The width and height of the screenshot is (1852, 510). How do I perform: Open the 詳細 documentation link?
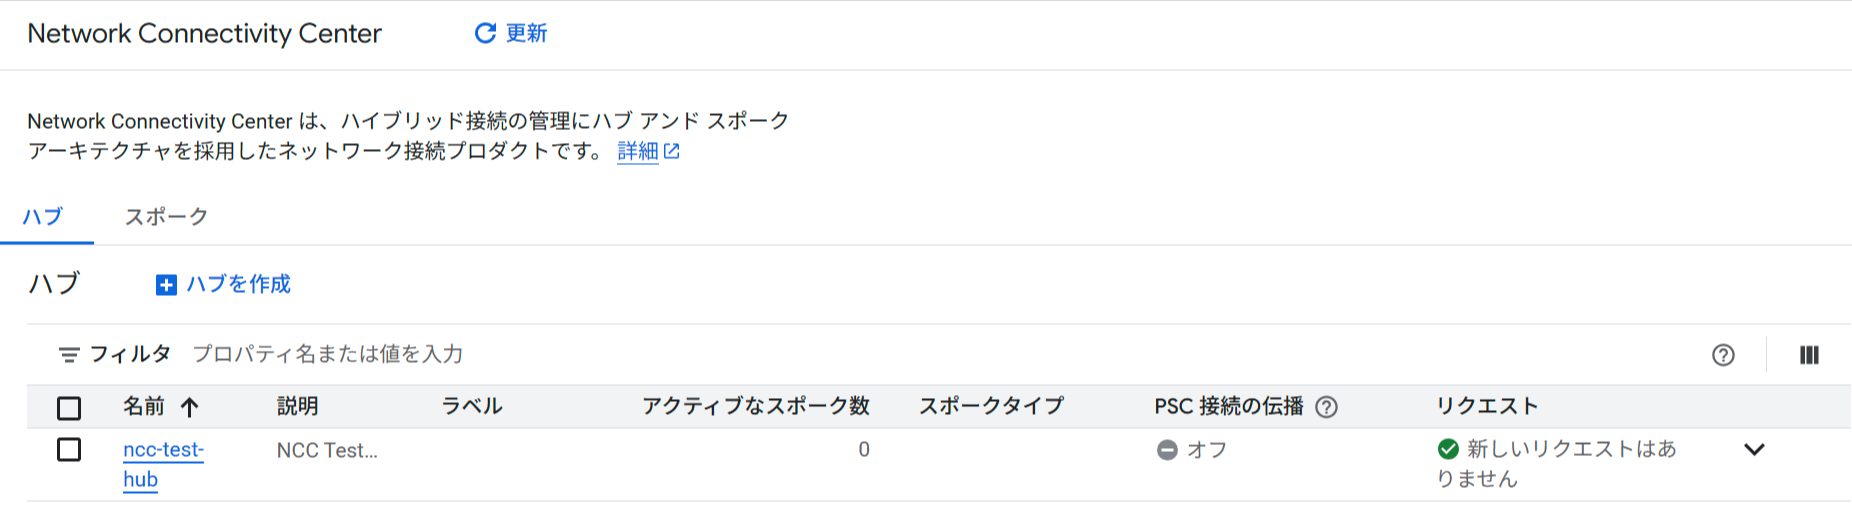click(638, 151)
